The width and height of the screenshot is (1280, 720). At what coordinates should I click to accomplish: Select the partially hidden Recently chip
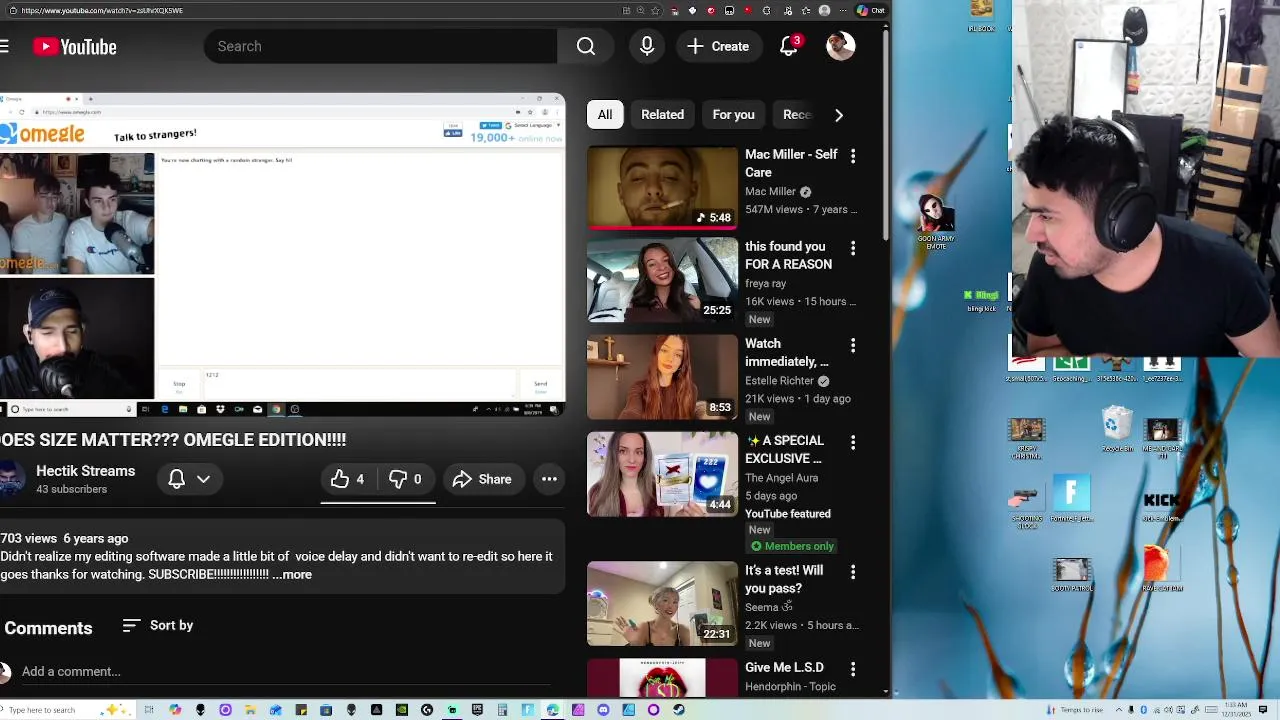tap(797, 114)
